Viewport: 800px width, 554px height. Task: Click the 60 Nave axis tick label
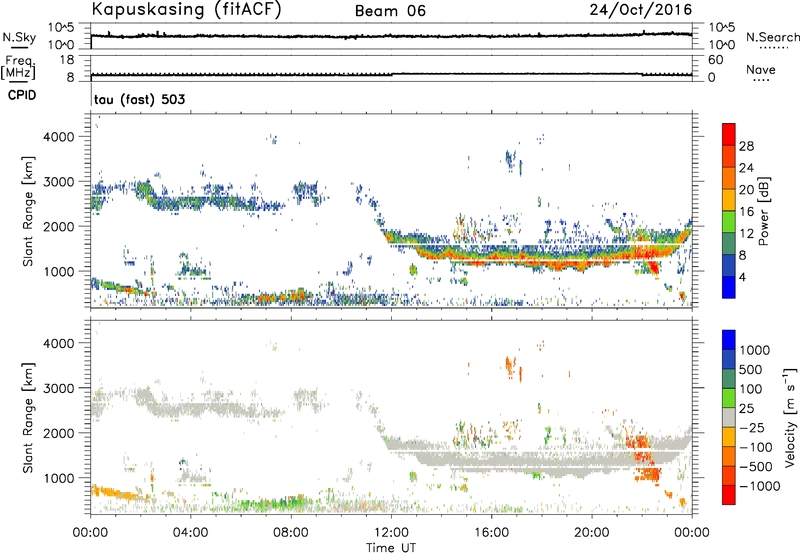[x=716, y=60]
